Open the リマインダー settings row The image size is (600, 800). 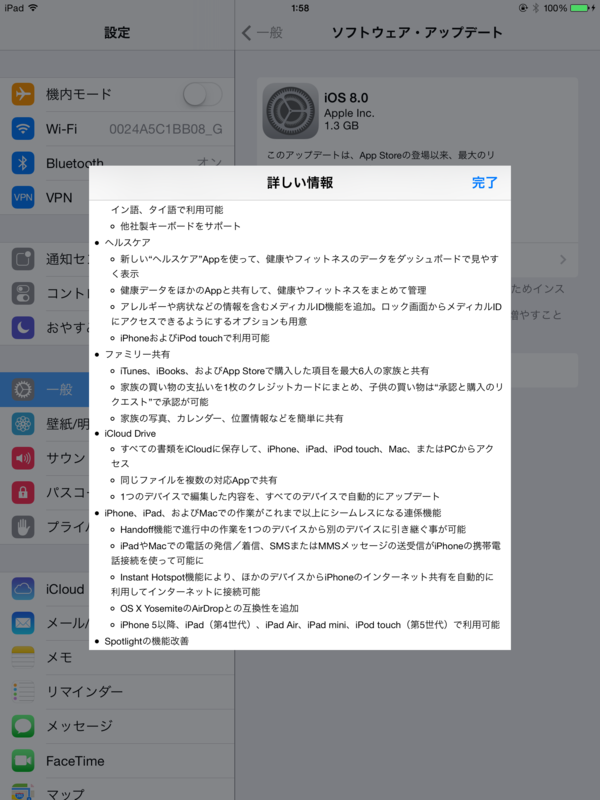(117, 691)
